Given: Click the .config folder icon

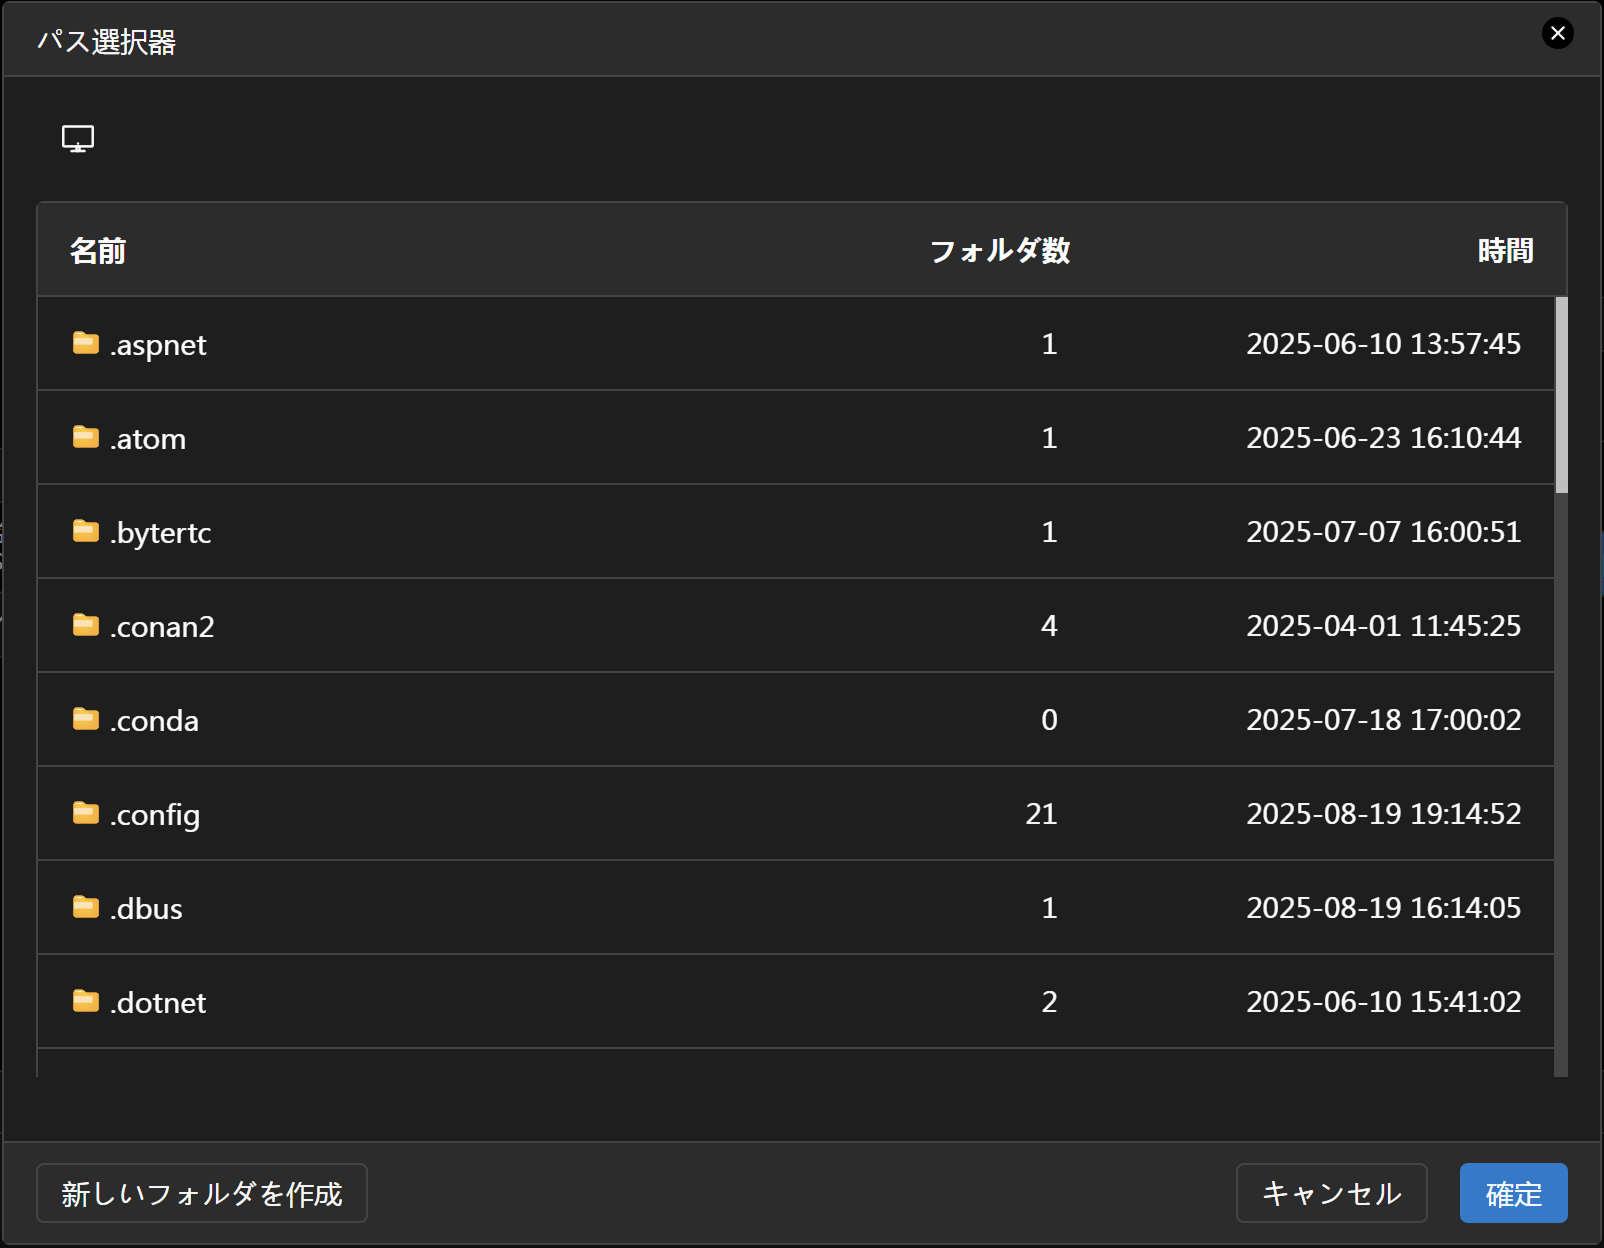Looking at the screenshot, I should 86,813.
